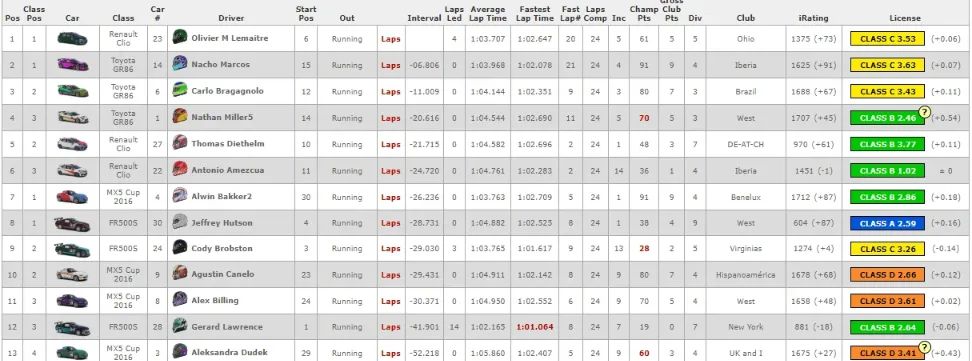Viewport: 972px width, 361px height.
Task: Click Olivier M Lemaitre's helmet icon
Action: coord(180,37)
